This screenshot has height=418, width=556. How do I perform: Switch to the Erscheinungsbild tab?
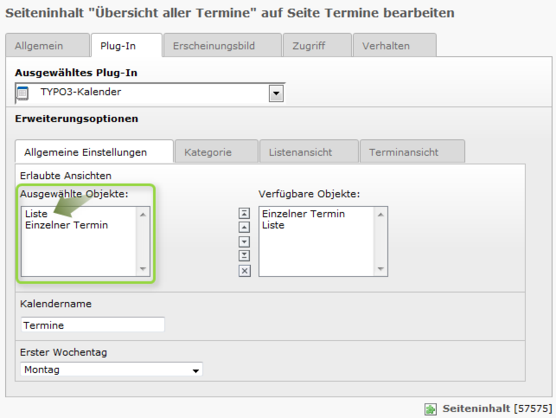click(222, 45)
